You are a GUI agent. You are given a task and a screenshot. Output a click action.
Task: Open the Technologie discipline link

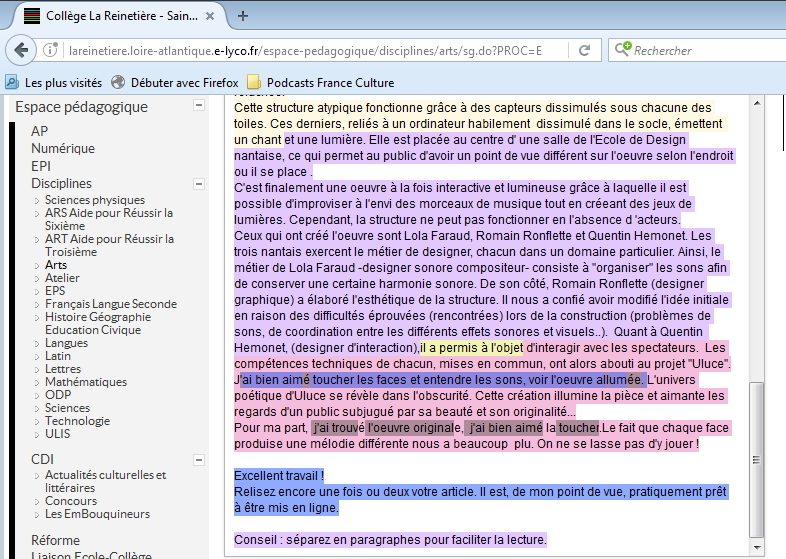pyautogui.click(x=77, y=421)
